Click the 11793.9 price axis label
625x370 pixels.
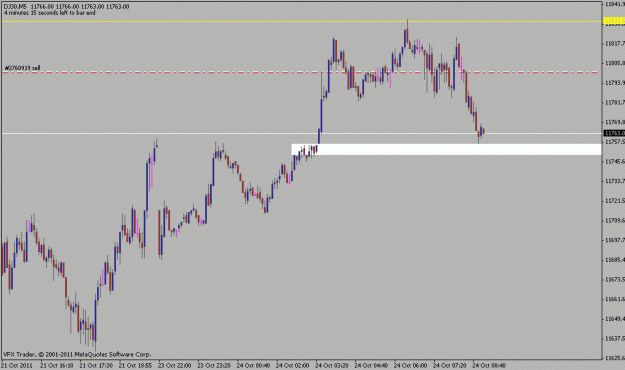coord(615,83)
